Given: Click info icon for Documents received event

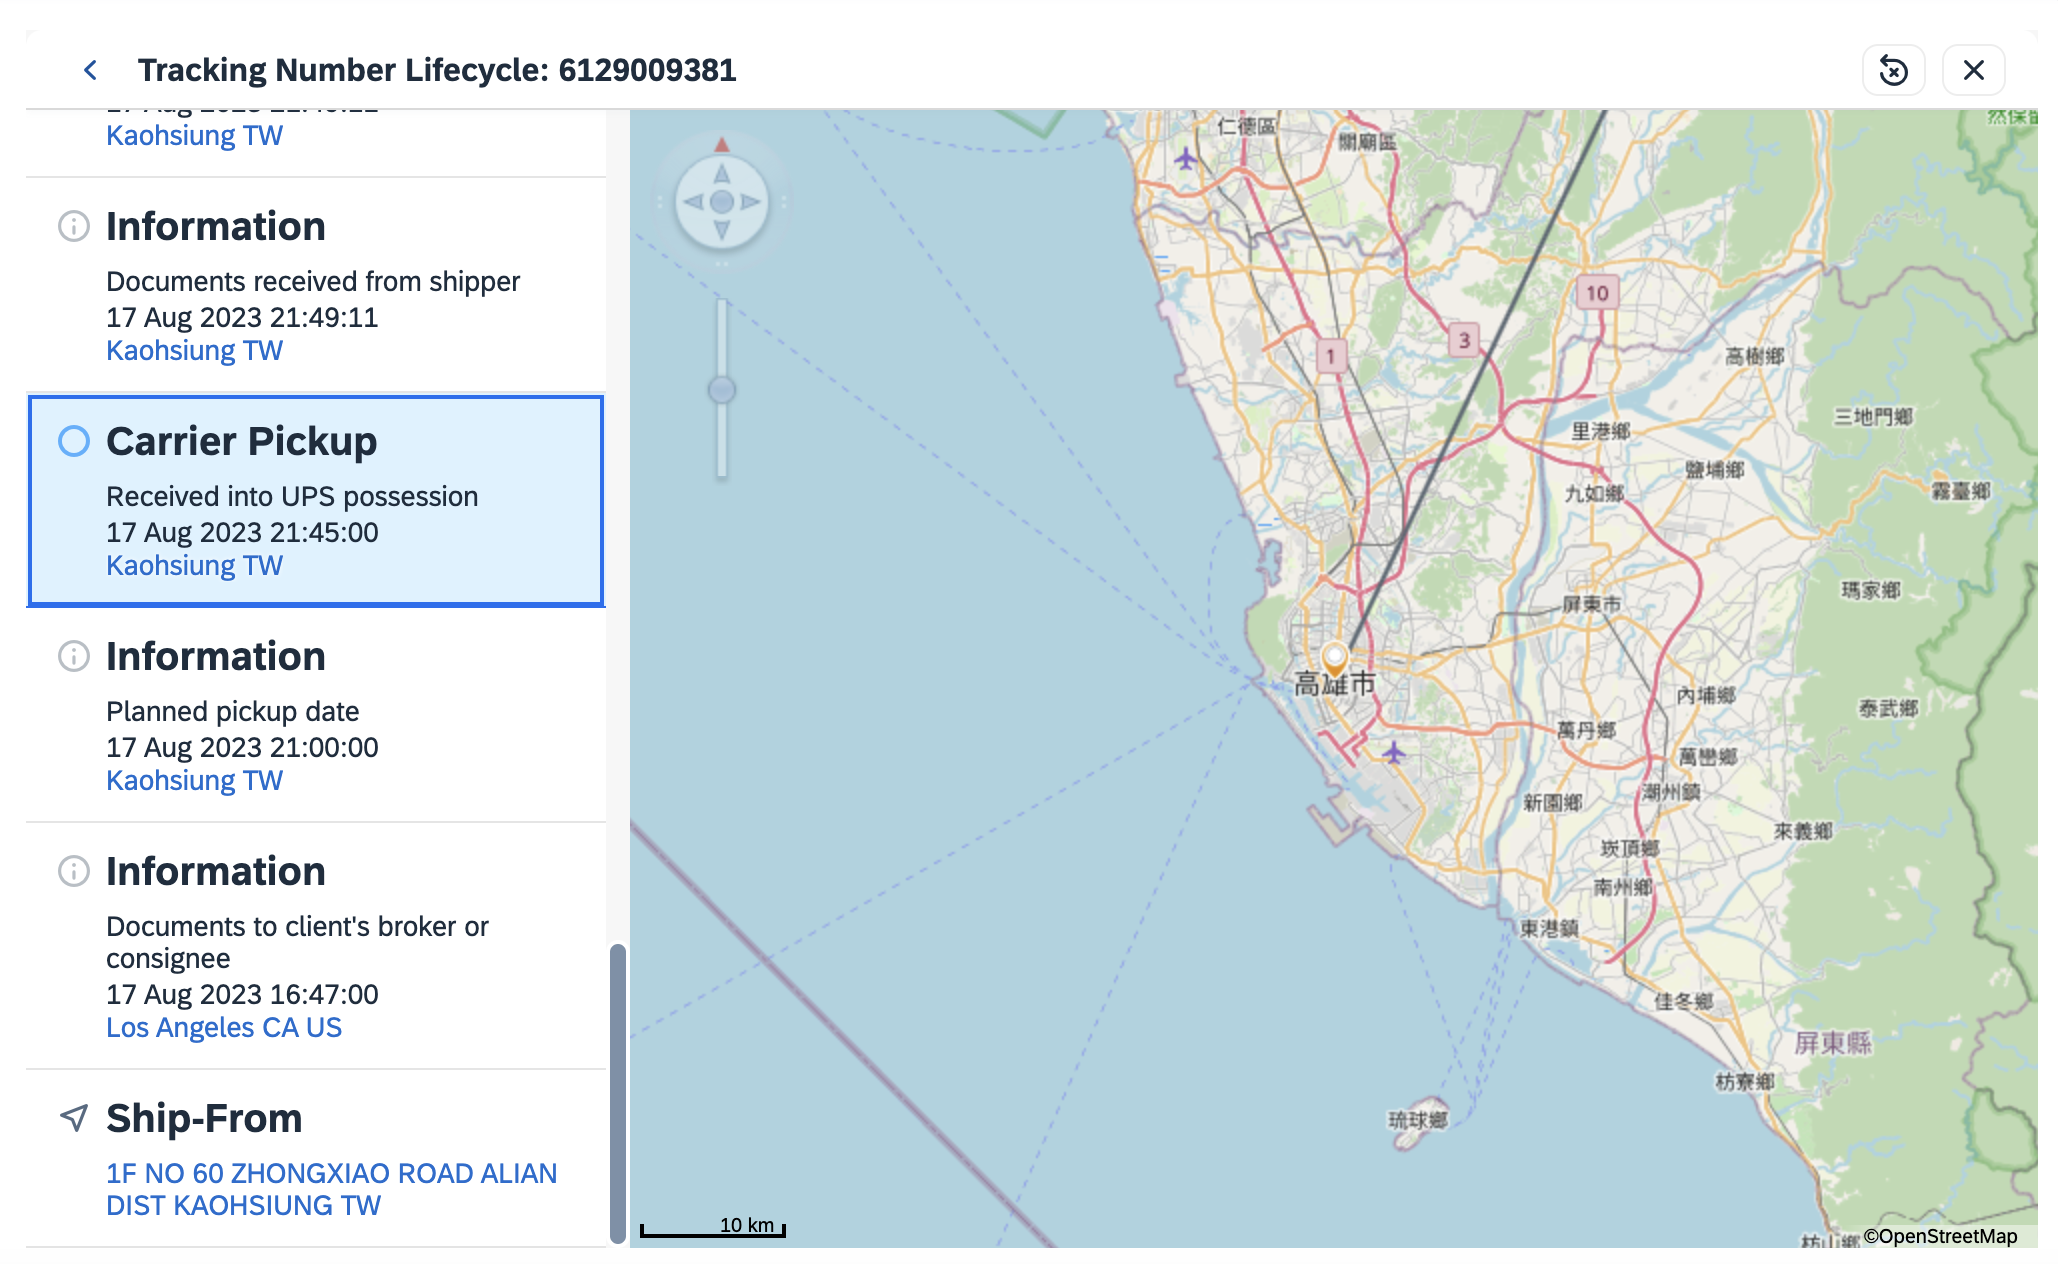Looking at the screenshot, I should tap(73, 226).
